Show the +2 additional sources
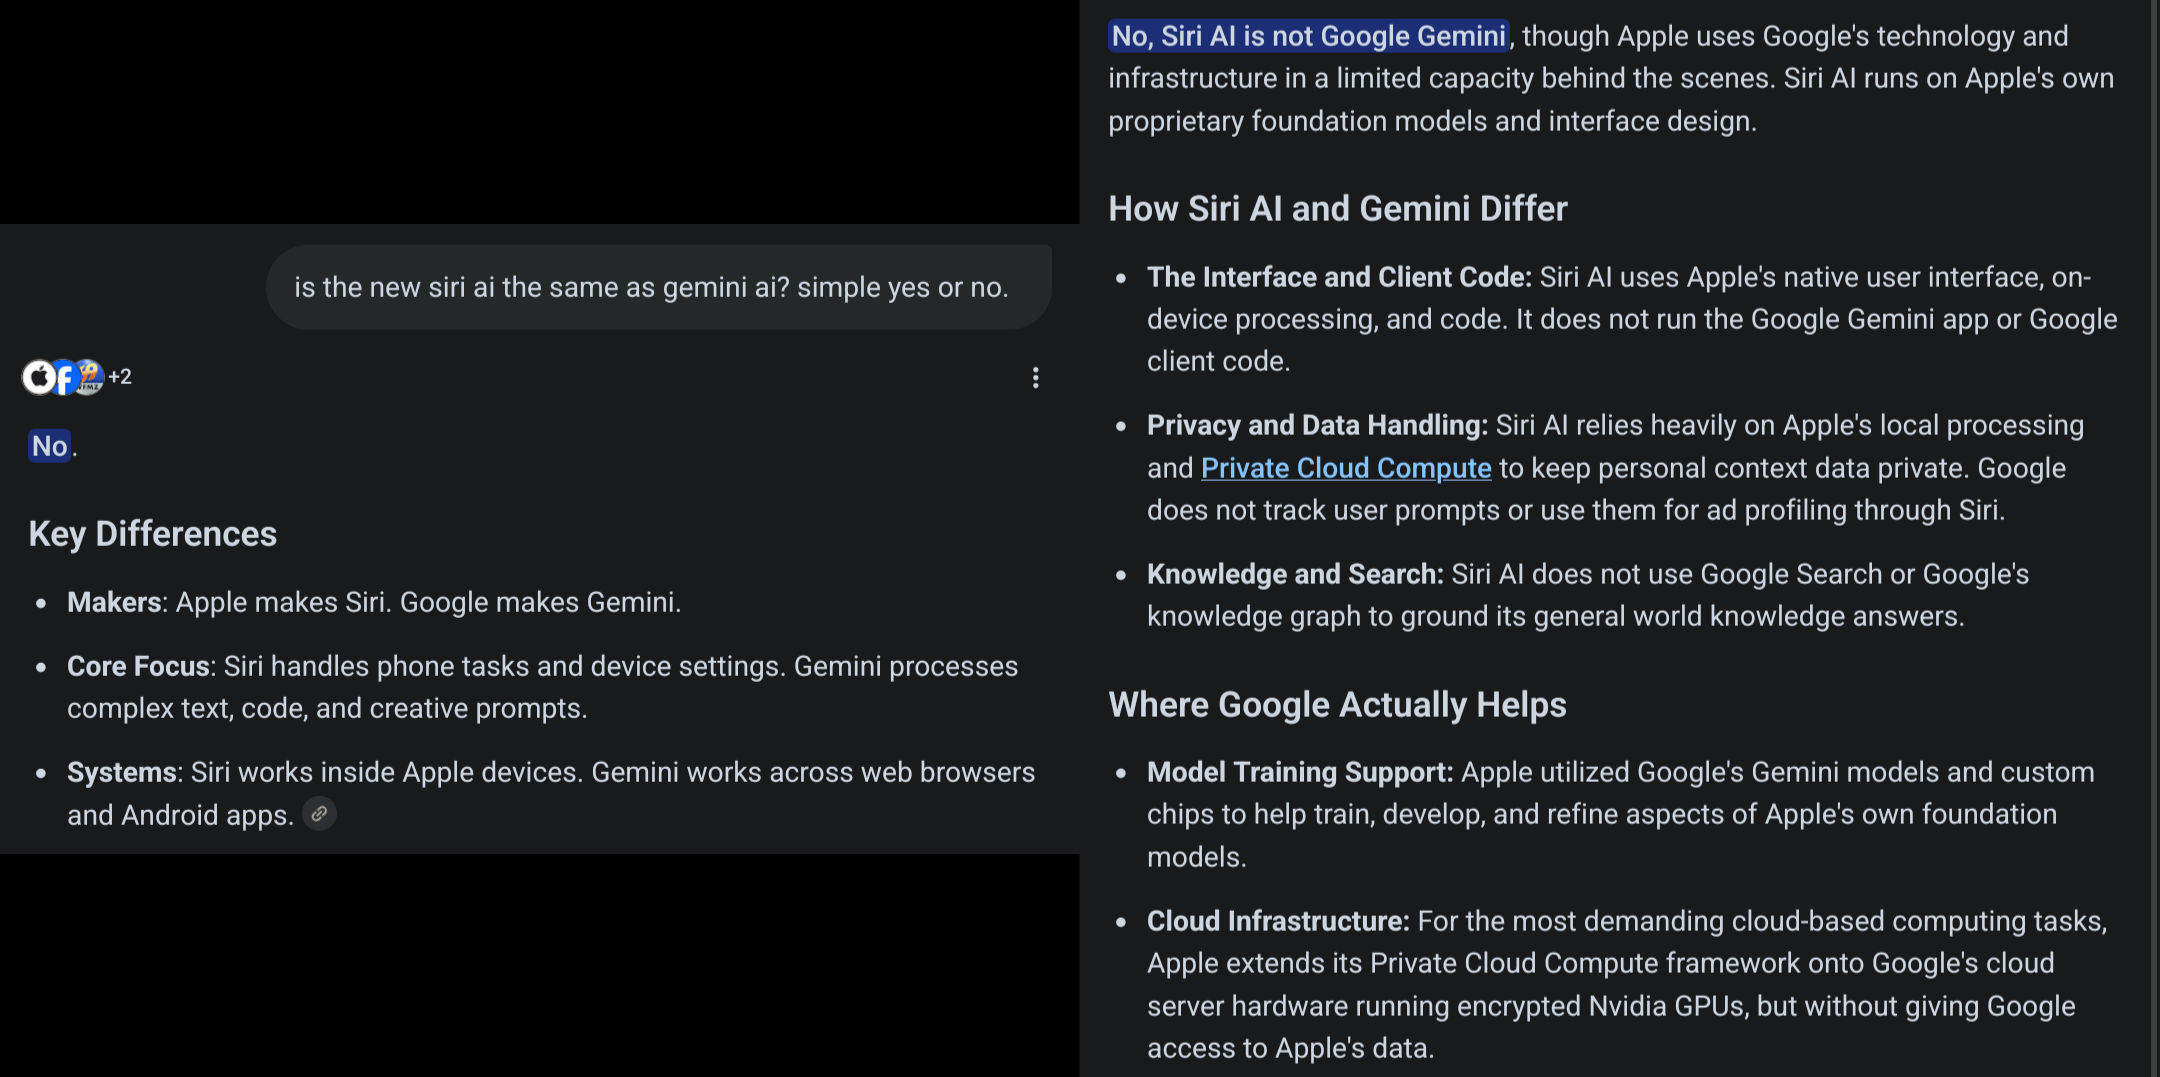The width and height of the screenshot is (2160, 1077). pyautogui.click(x=120, y=377)
